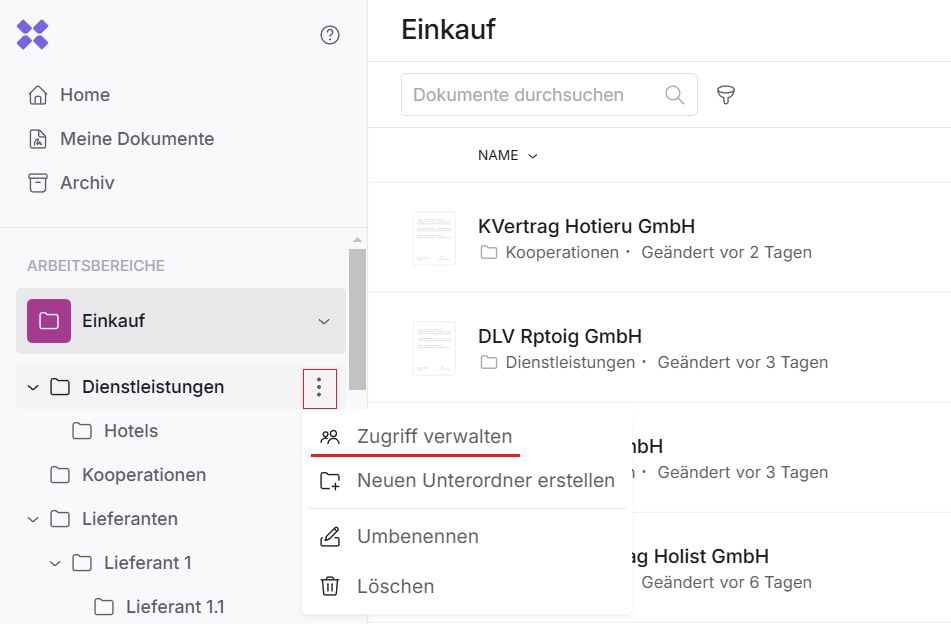Collapse the Dienstleistungen folder
Viewport: 951px width, 624px height.
coord(33,387)
